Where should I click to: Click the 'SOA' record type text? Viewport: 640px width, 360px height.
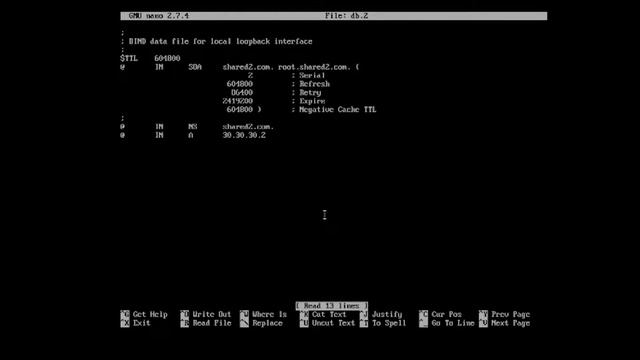click(195, 67)
